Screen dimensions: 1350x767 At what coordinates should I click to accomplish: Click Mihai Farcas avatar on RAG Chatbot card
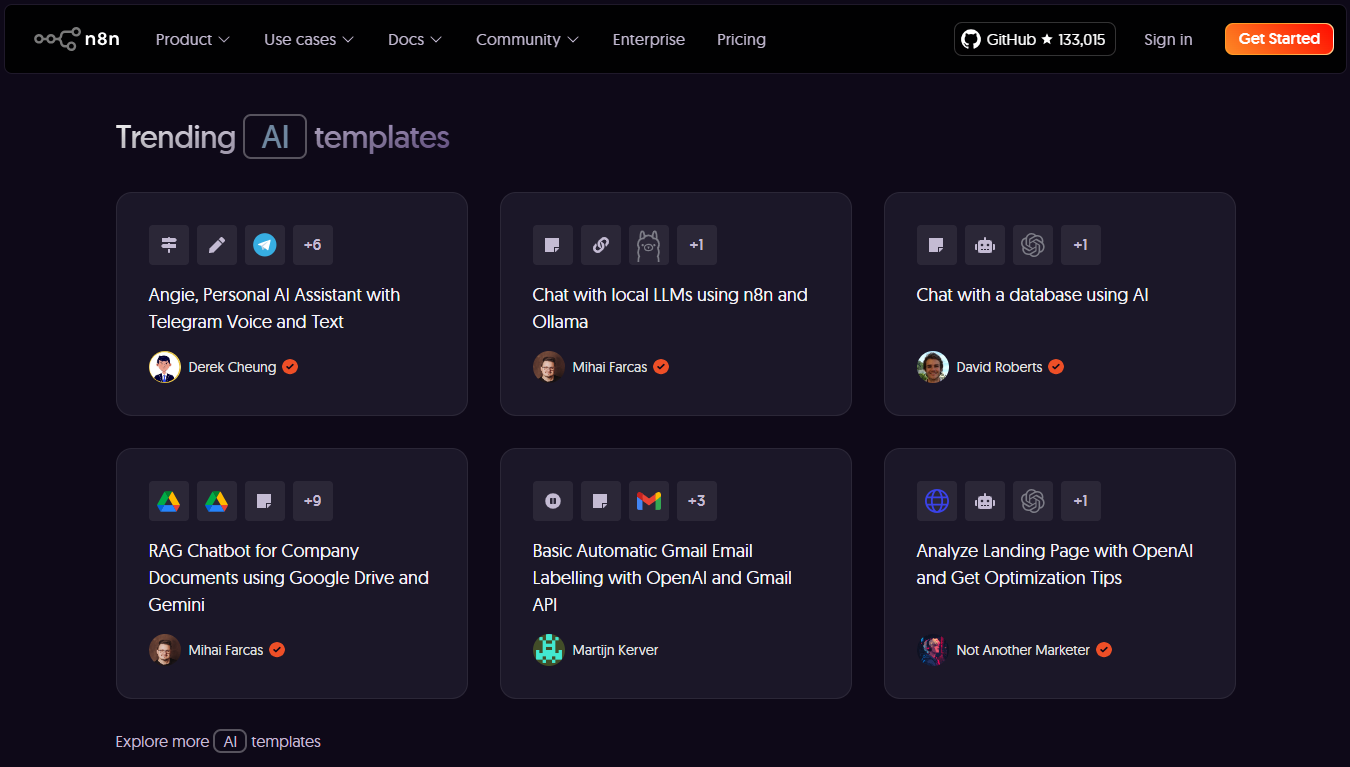165,650
